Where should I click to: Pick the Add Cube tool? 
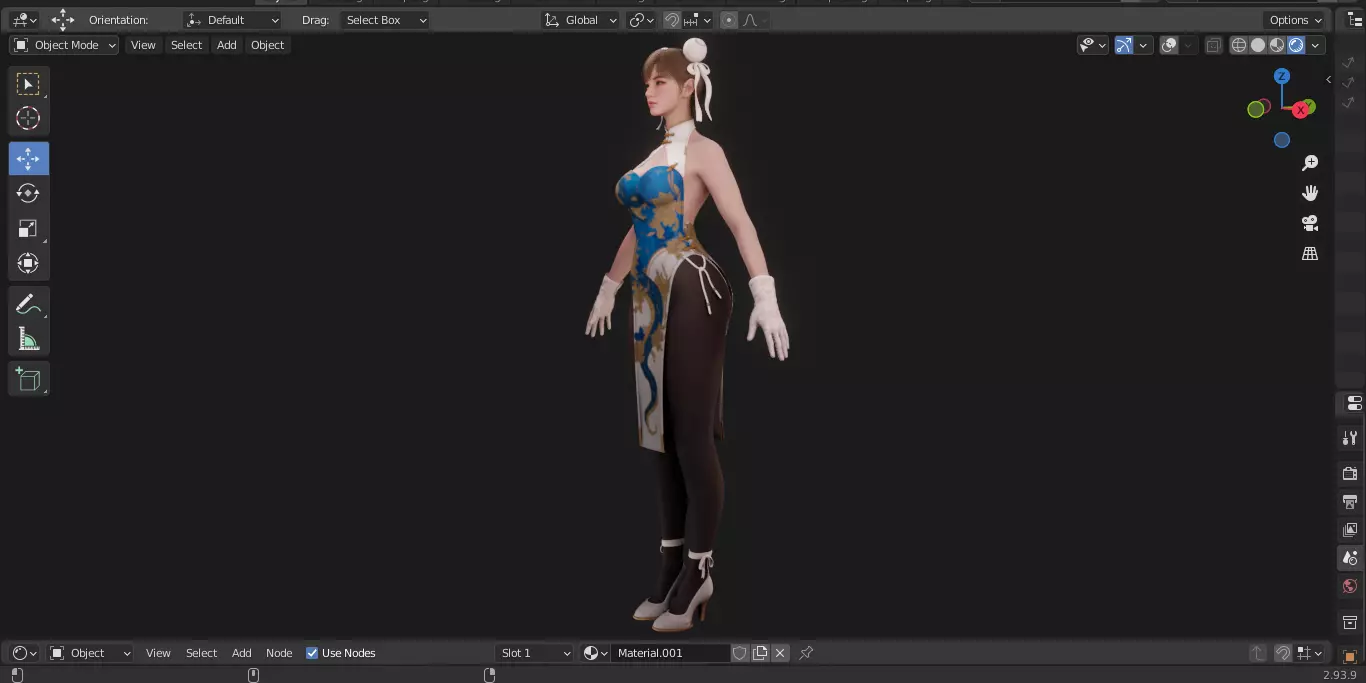(x=28, y=379)
